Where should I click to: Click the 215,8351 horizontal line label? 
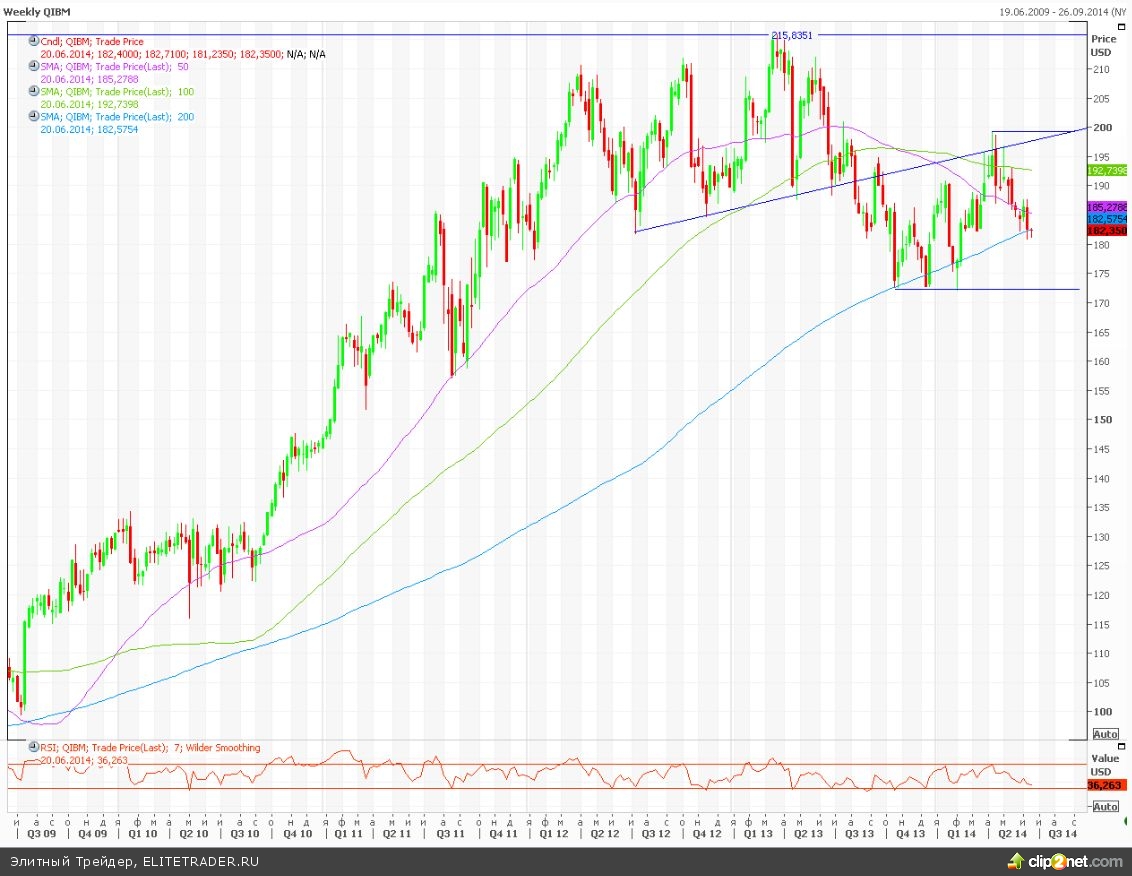coord(792,35)
